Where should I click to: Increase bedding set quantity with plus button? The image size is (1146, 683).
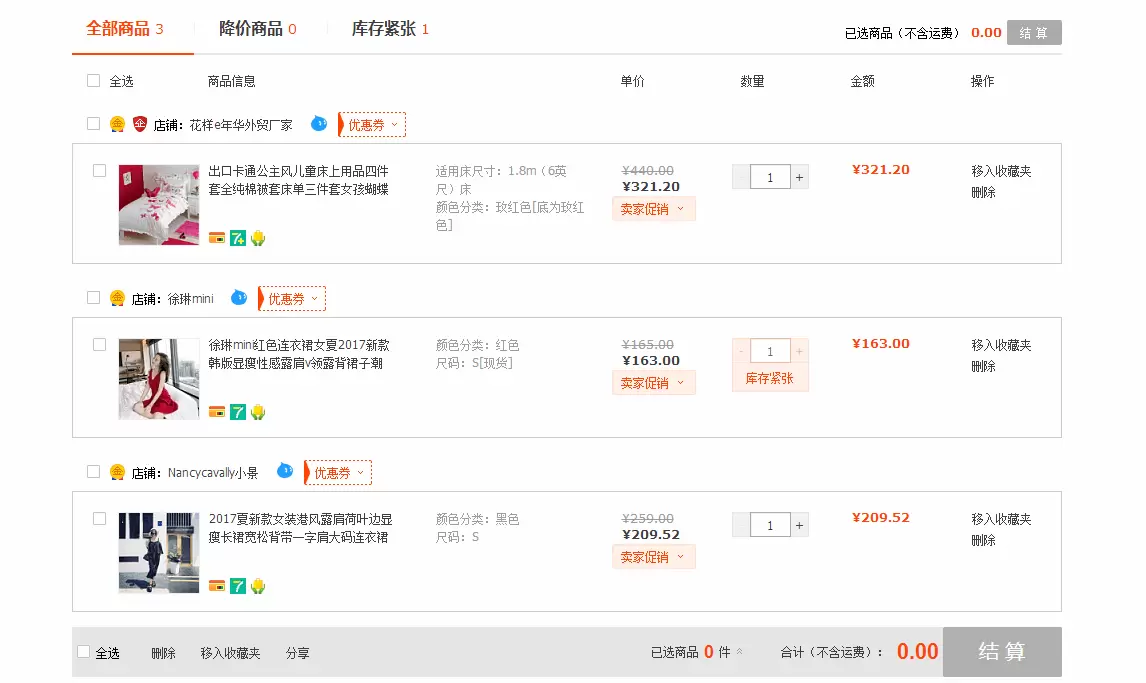coord(799,178)
